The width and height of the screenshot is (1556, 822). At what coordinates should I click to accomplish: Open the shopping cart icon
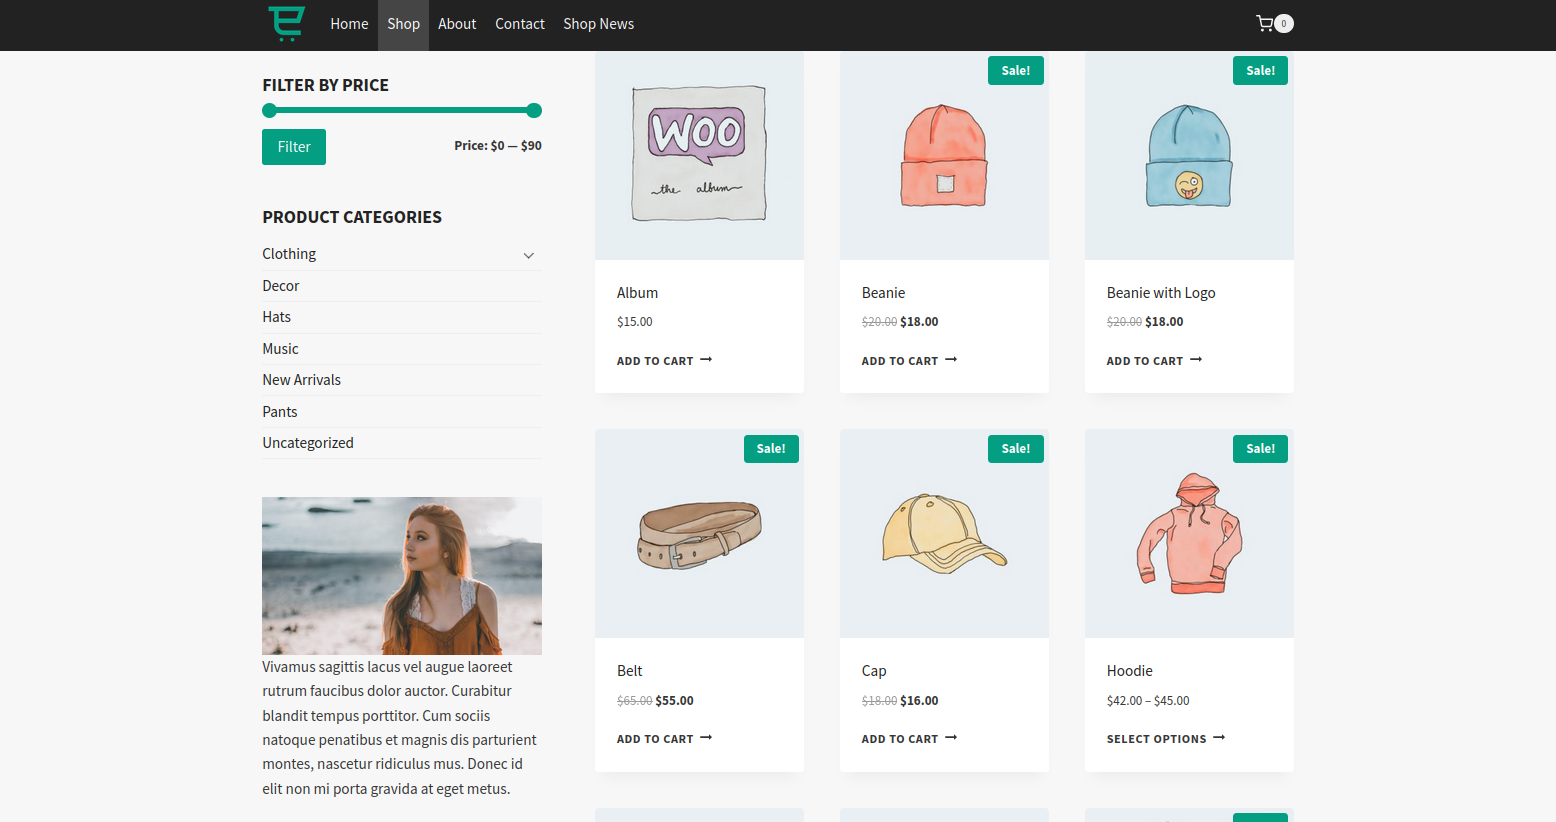pyautogui.click(x=1264, y=23)
